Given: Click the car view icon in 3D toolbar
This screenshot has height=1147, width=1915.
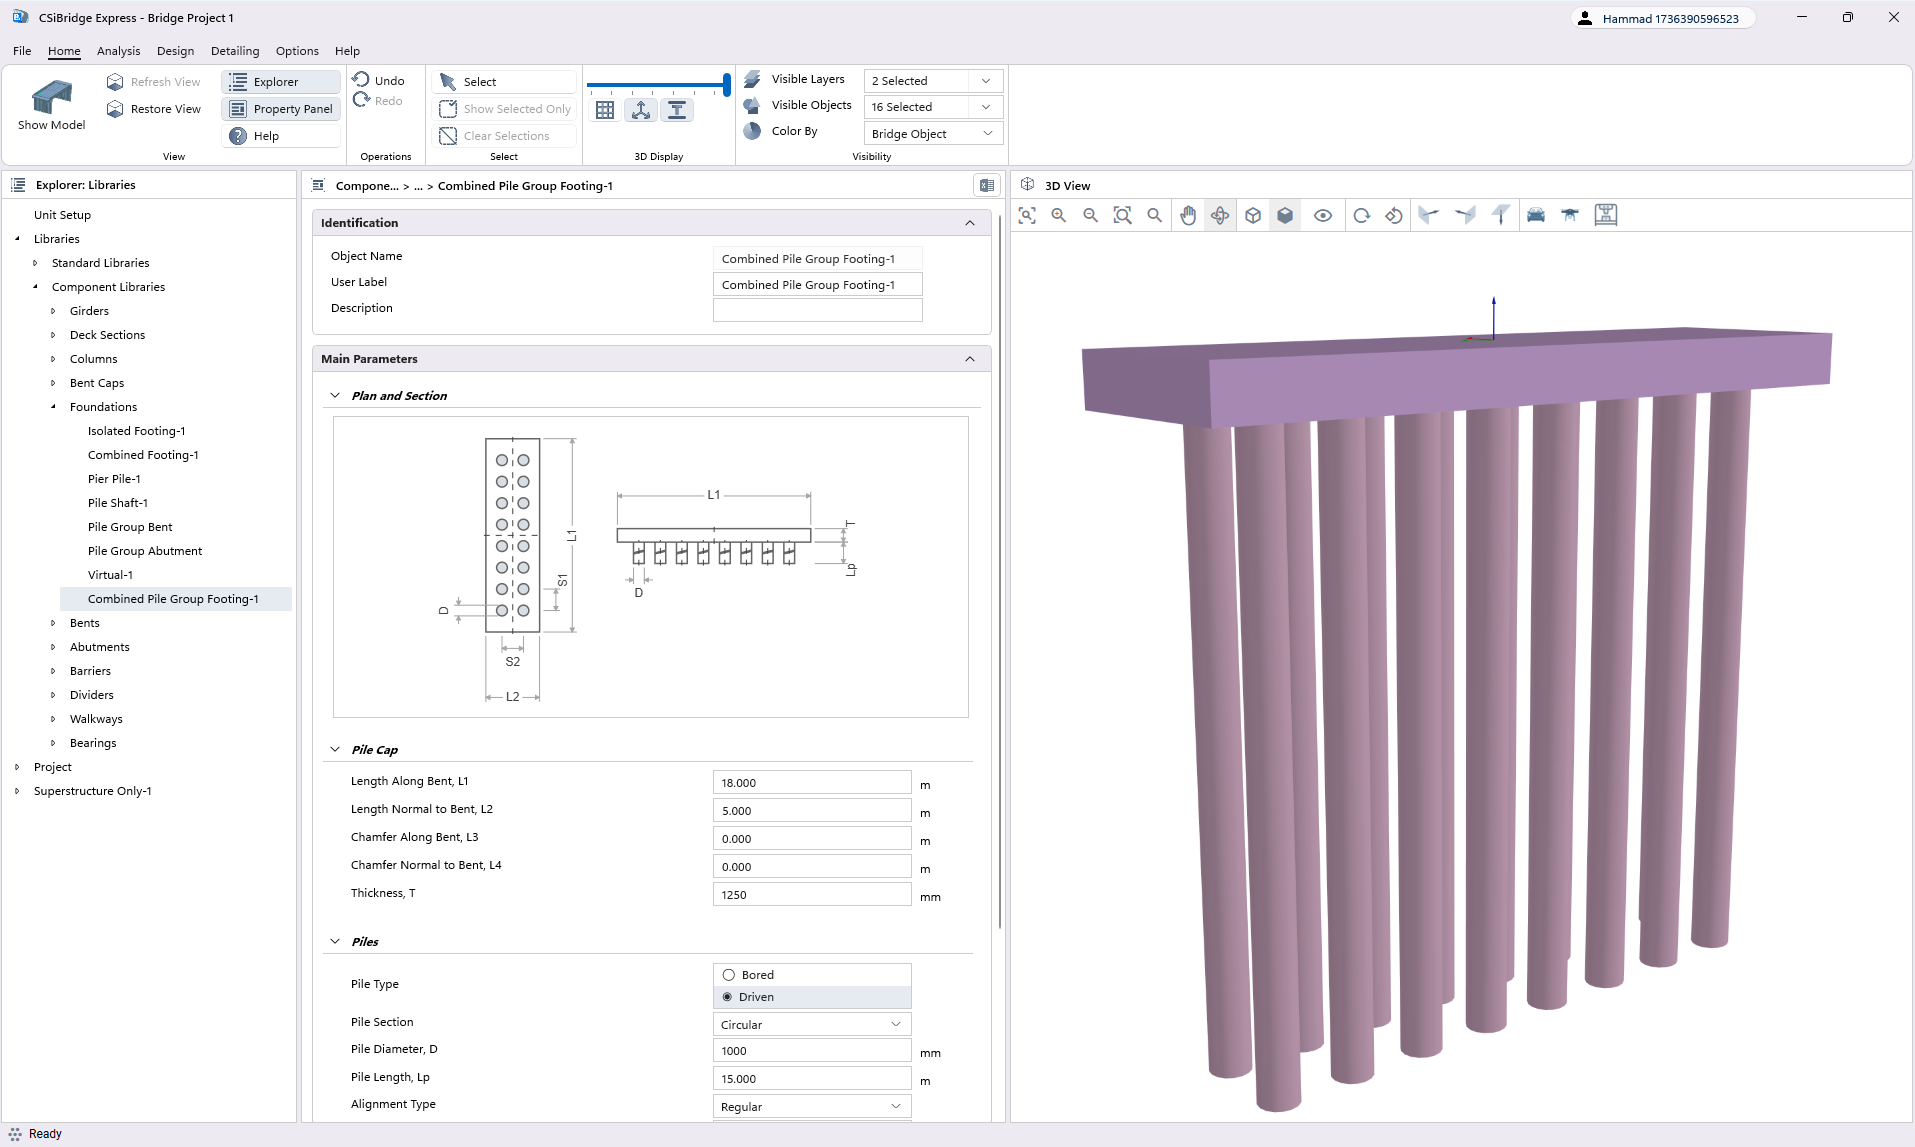Looking at the screenshot, I should coord(1536,215).
